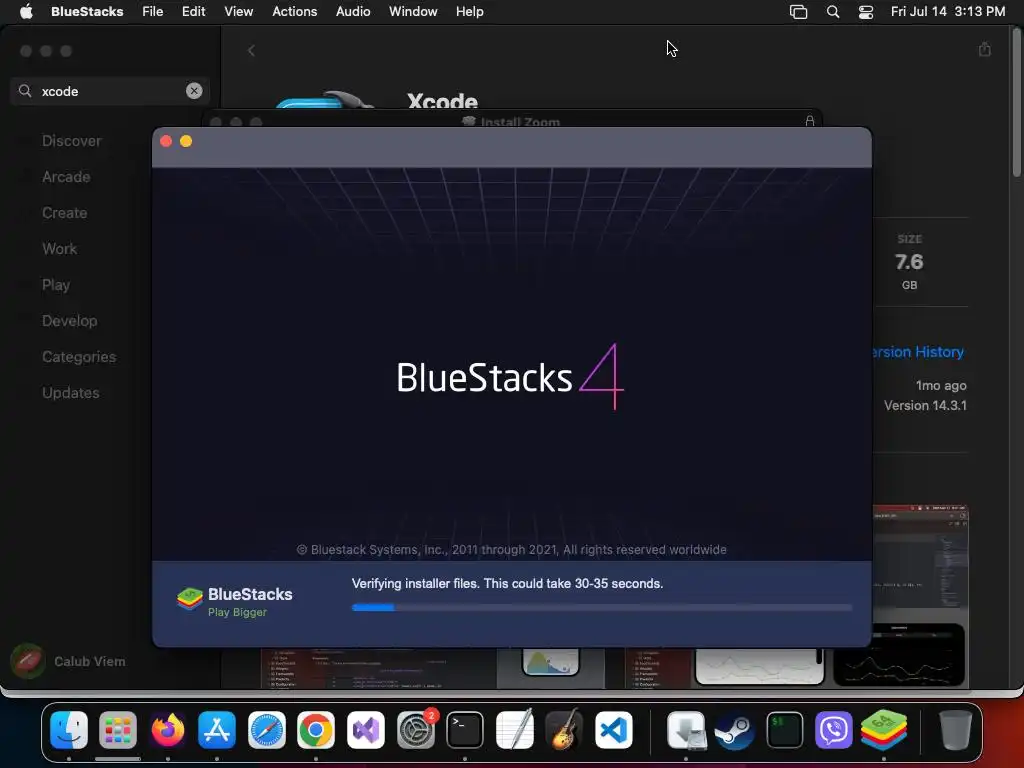Open the Apple menu

pos(26,11)
